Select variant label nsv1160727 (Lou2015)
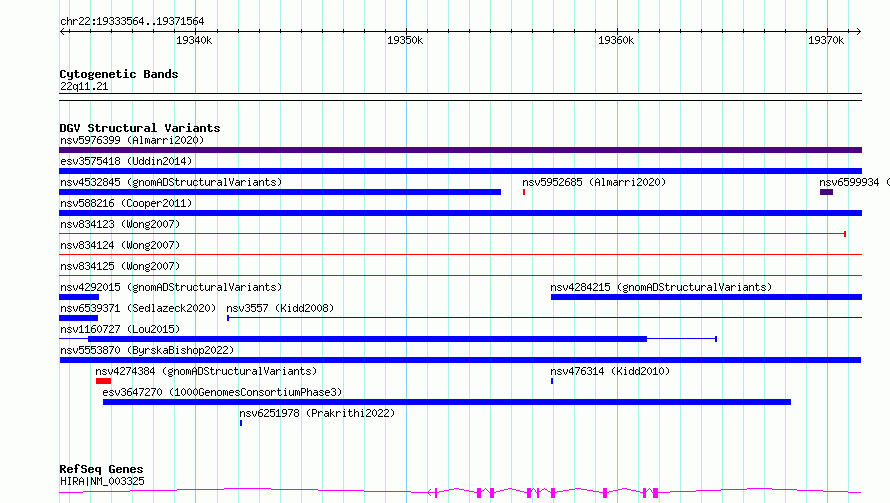The height and width of the screenshot is (503, 890). [120, 329]
